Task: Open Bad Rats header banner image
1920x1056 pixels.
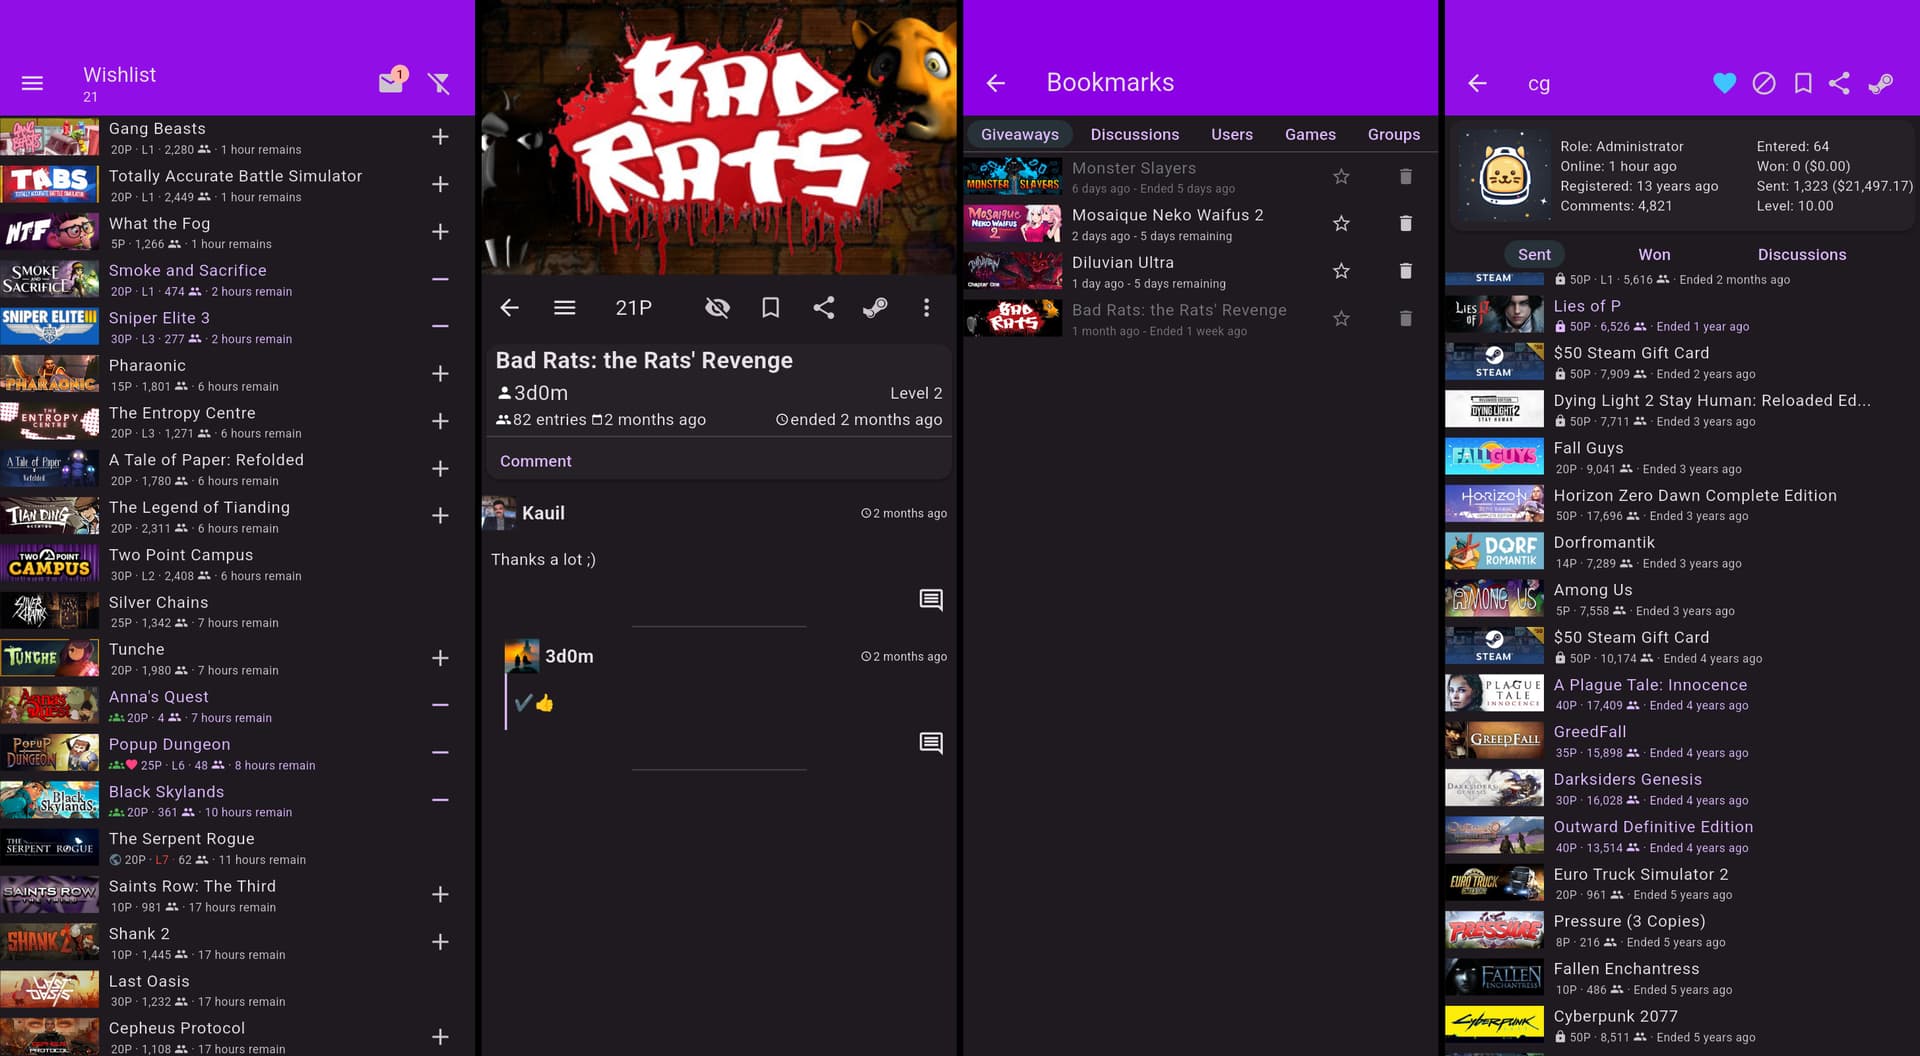Action: pyautogui.click(x=718, y=137)
